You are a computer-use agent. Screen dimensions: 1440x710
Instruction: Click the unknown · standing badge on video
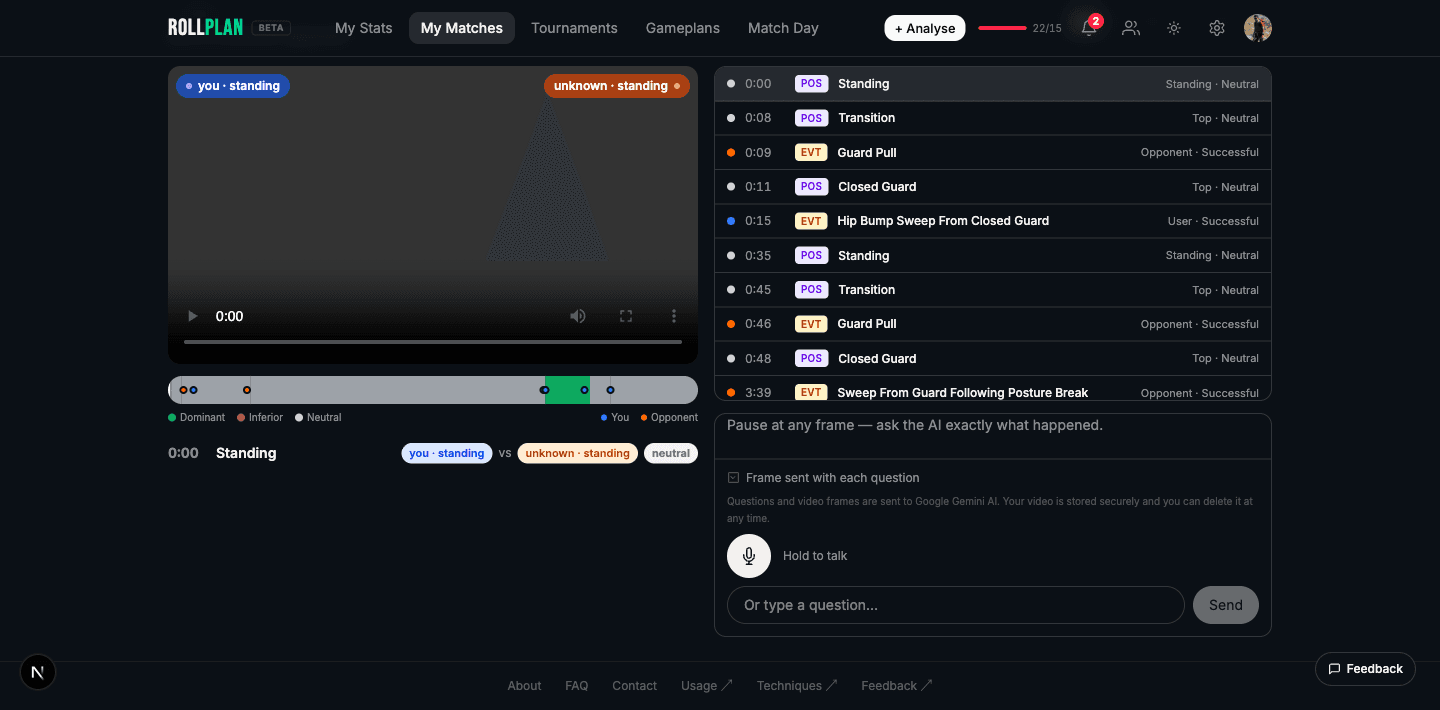click(617, 86)
